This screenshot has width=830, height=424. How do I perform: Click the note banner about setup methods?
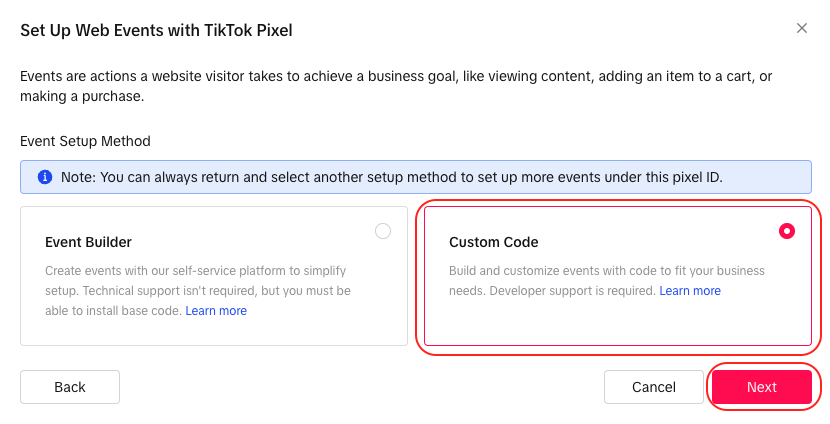tap(416, 177)
